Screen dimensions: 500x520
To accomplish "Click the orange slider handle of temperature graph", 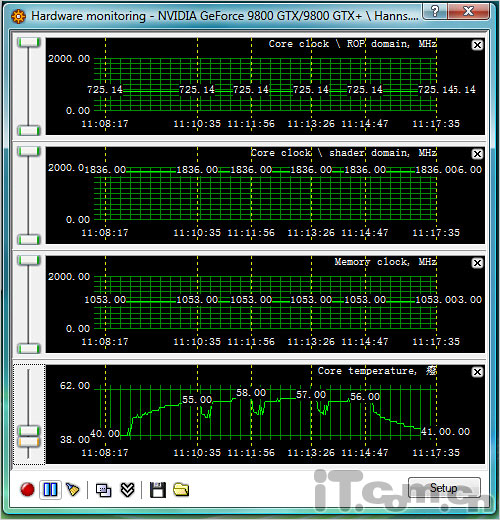I will [x=29, y=442].
